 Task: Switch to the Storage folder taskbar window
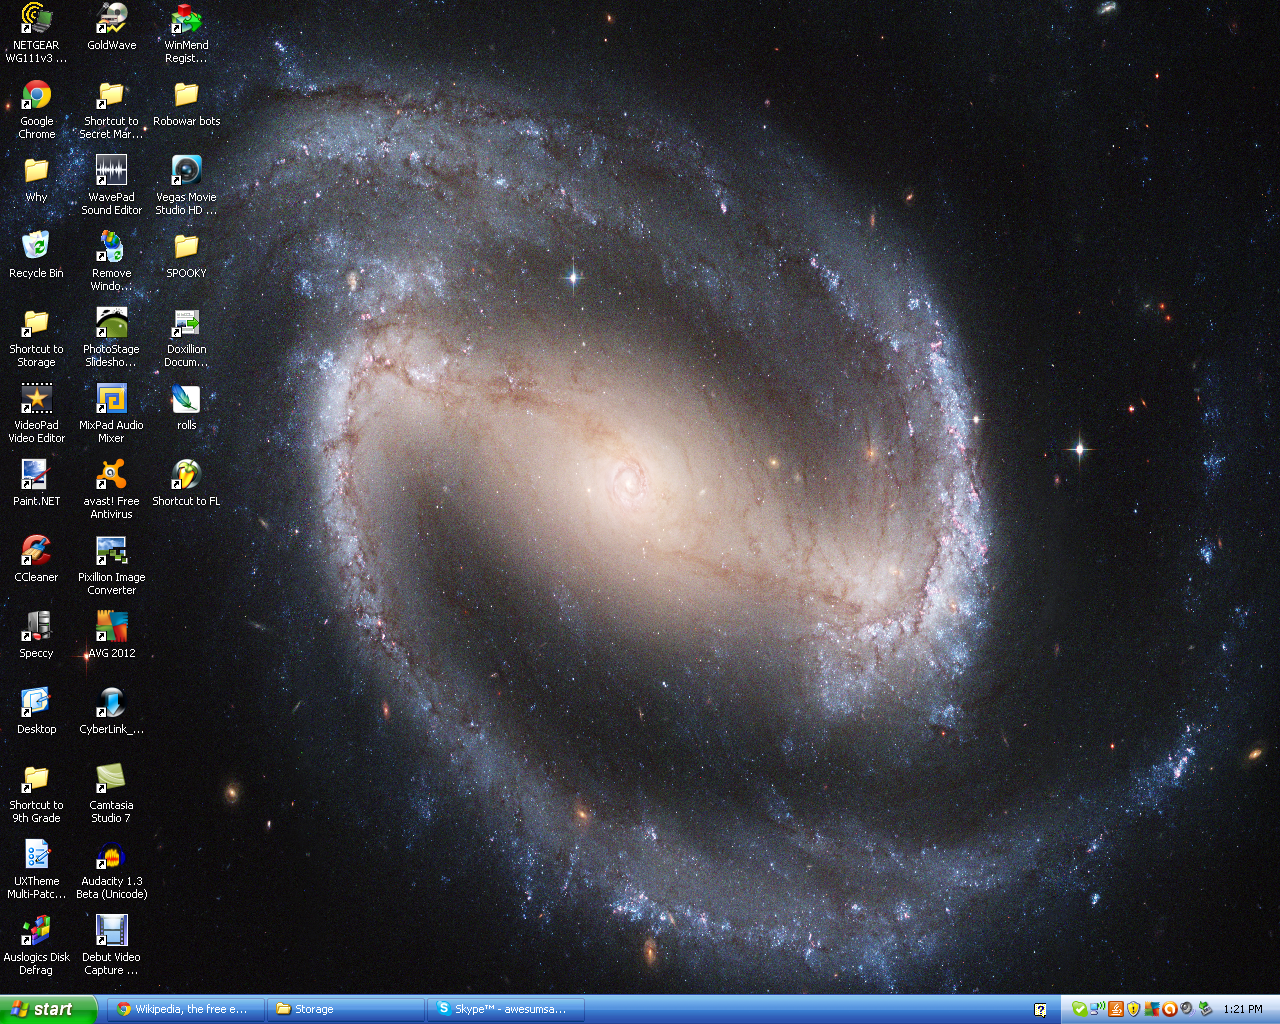347,1009
